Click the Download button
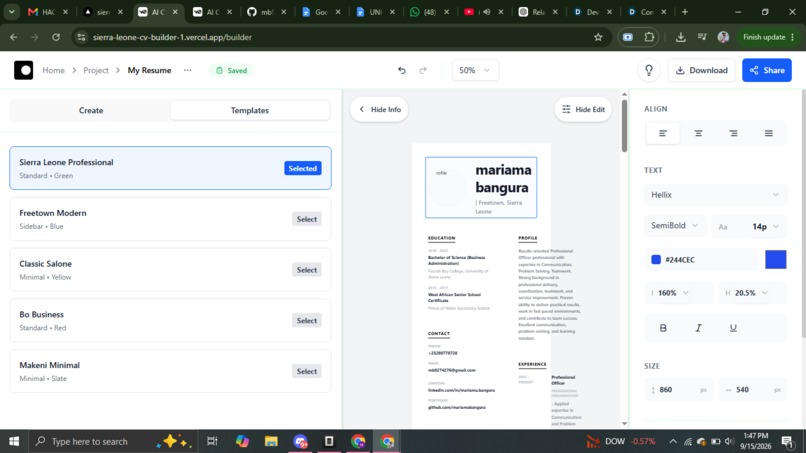 (x=701, y=70)
